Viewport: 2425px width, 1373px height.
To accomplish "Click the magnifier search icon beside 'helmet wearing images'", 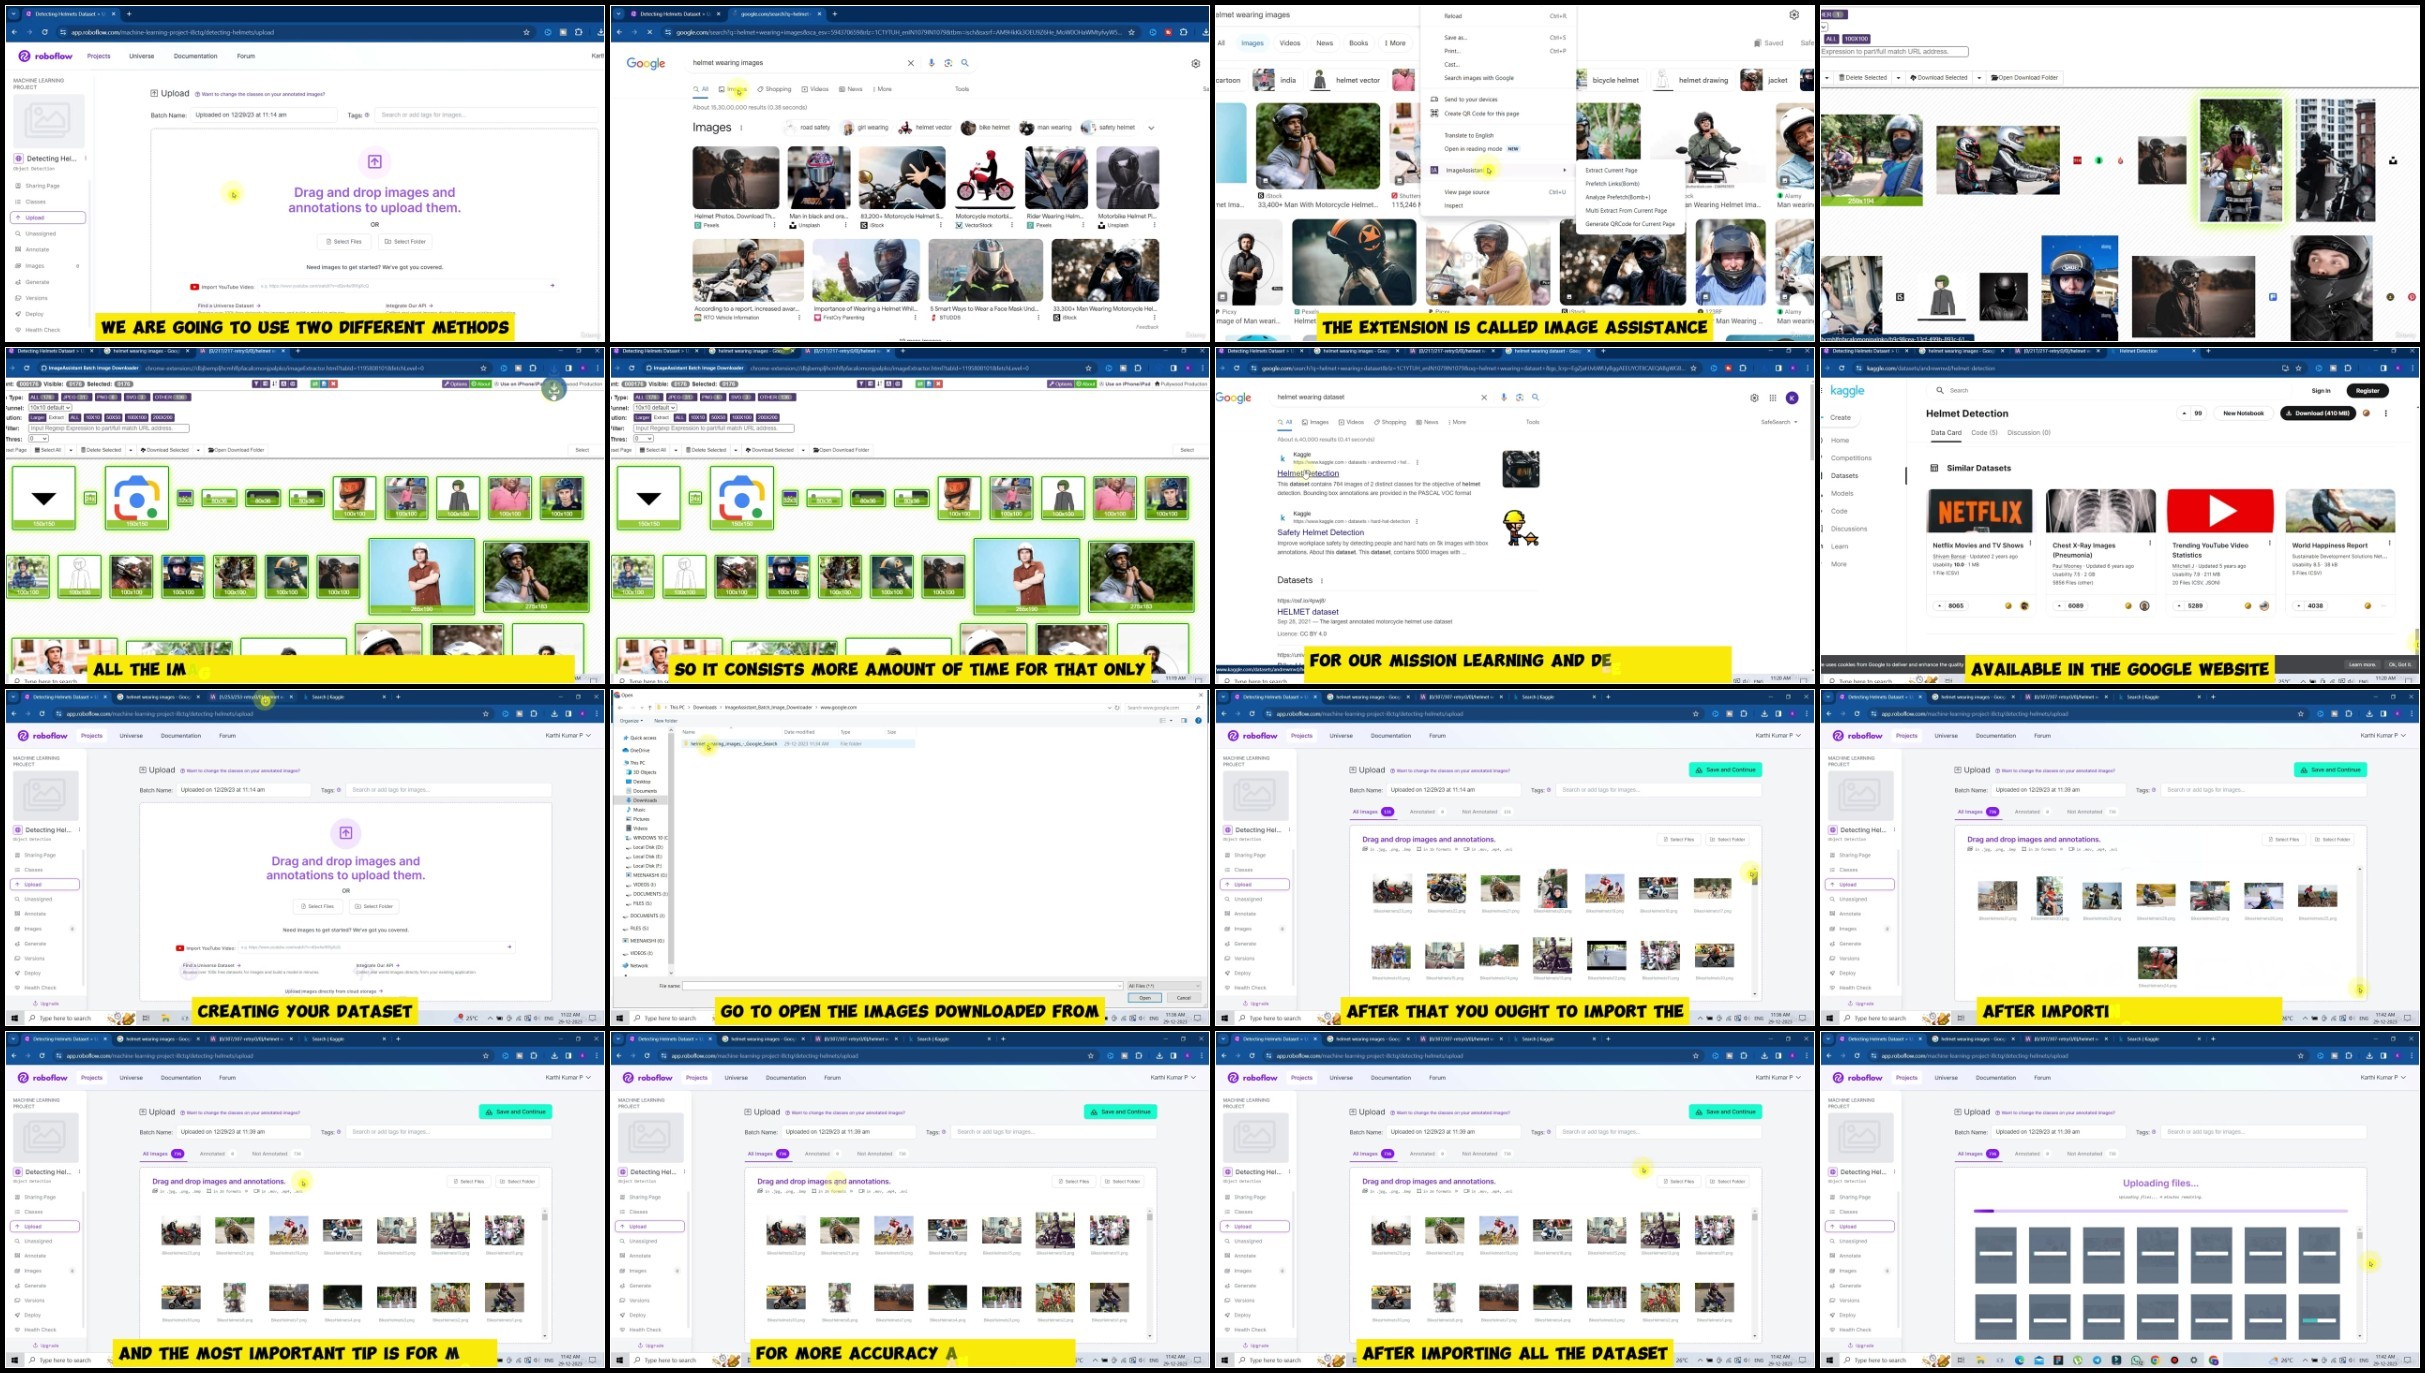I will (965, 63).
